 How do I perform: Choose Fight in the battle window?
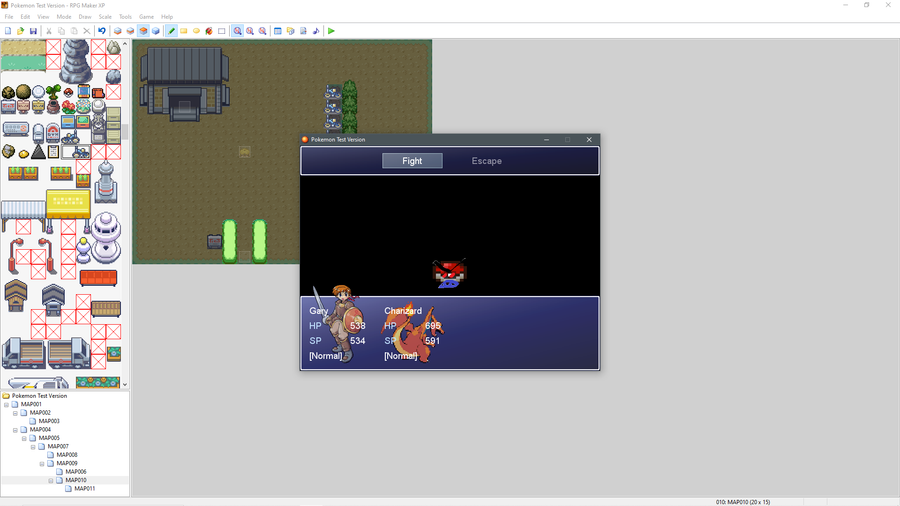click(412, 161)
